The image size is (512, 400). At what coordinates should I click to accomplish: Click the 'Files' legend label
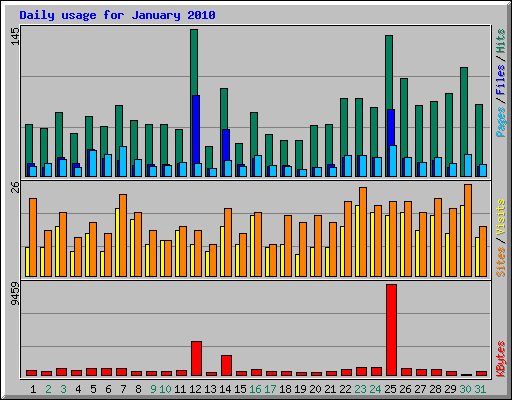[501, 80]
